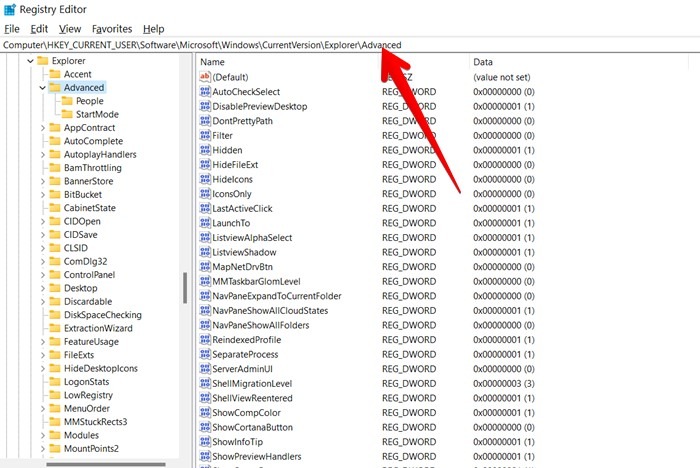Expand the AutoplayHandlers key
The image size is (700, 468).
click(x=43, y=155)
